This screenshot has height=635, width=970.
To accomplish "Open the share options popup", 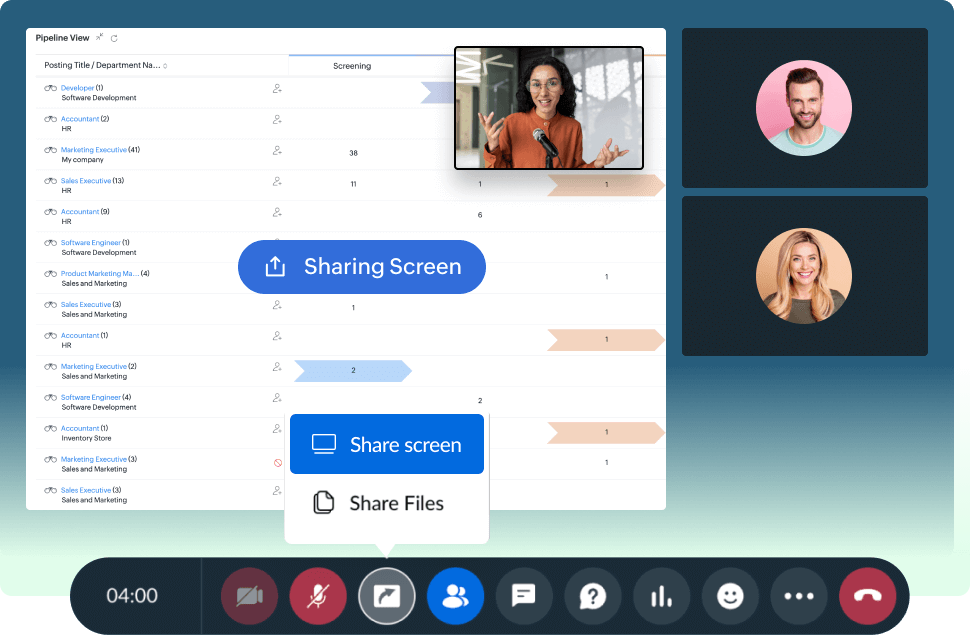I will click(x=387, y=595).
